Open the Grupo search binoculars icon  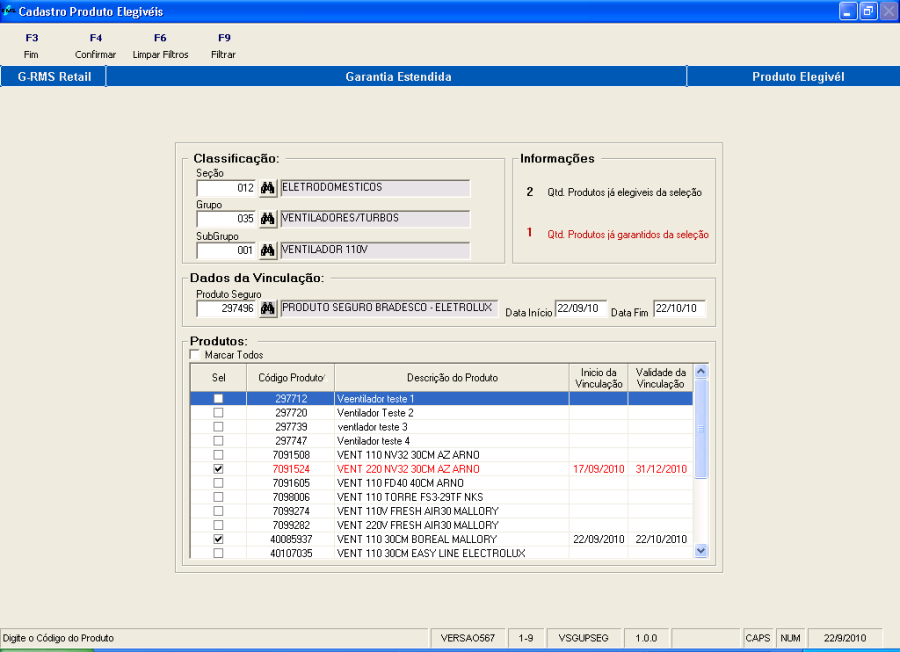tap(267, 219)
